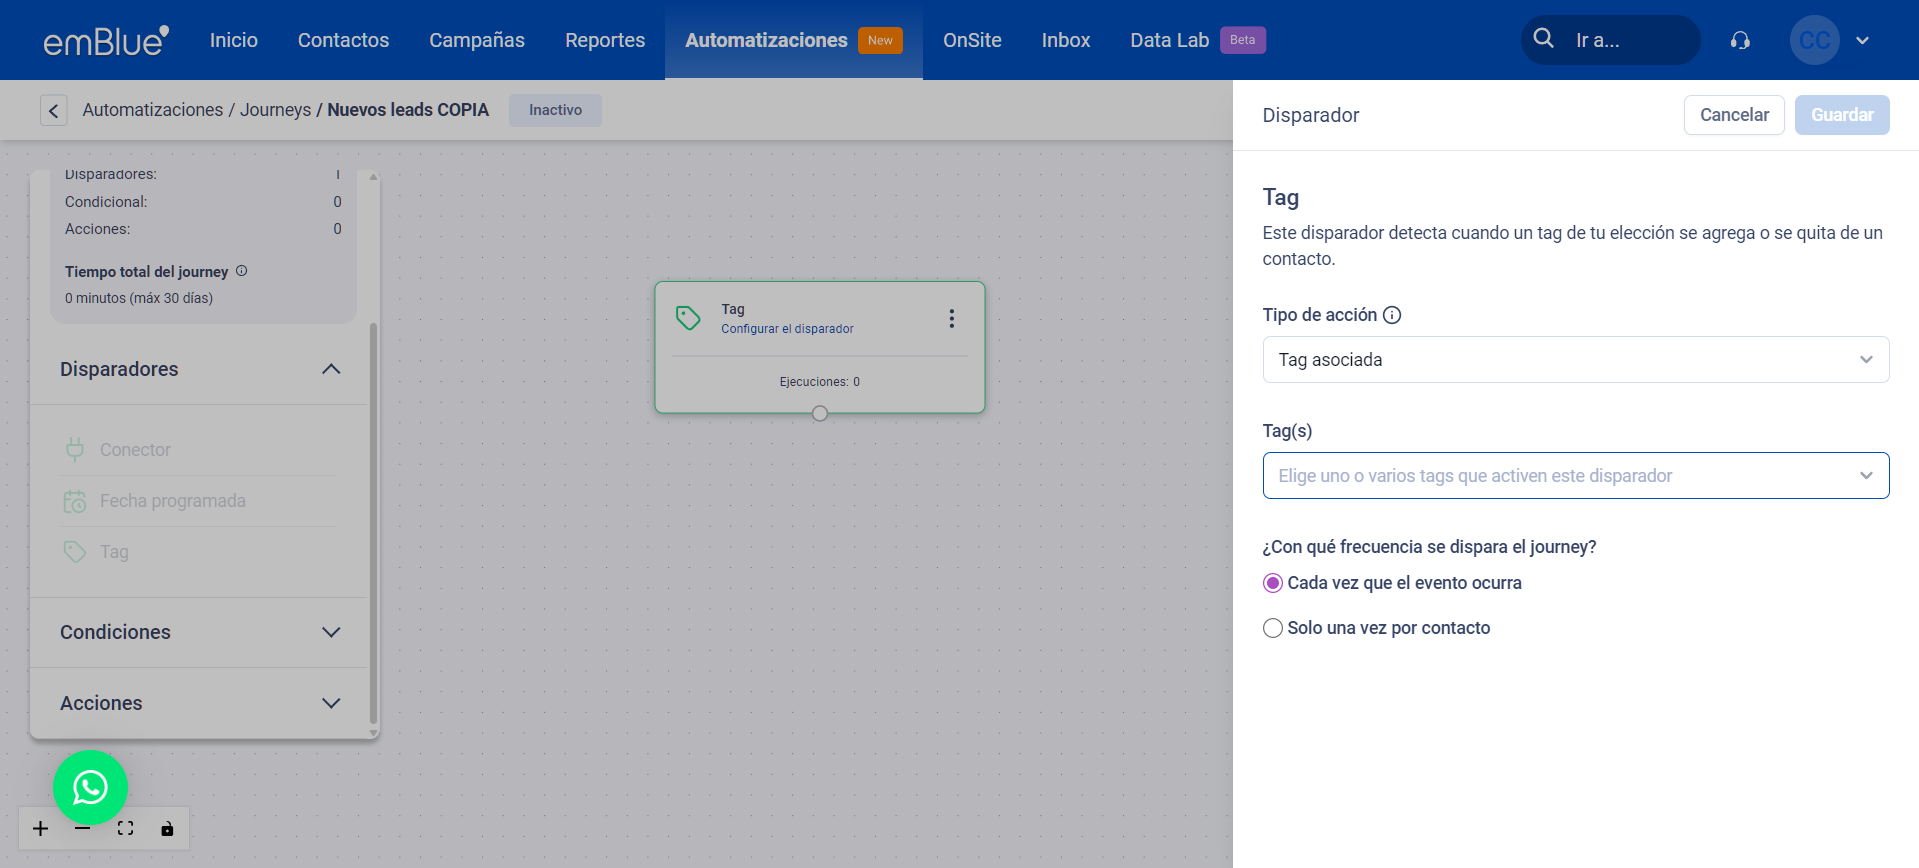This screenshot has height=868, width=1919.
Task: Click the fit view canvas icon
Action: [125, 828]
